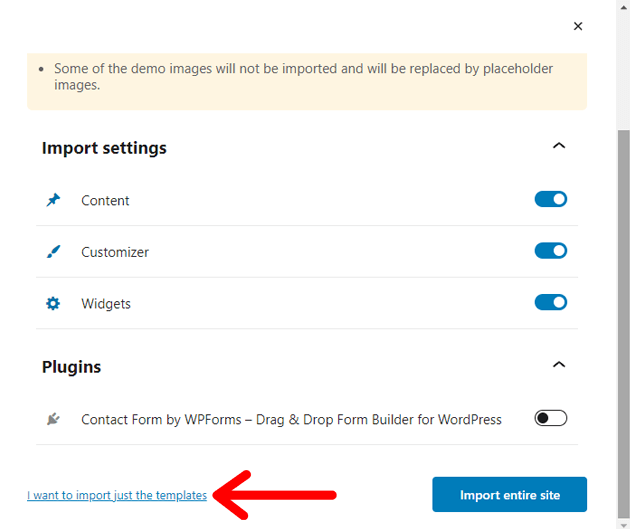Click 'I want to import just the templates'
The image size is (630, 529).
pyautogui.click(x=117, y=495)
